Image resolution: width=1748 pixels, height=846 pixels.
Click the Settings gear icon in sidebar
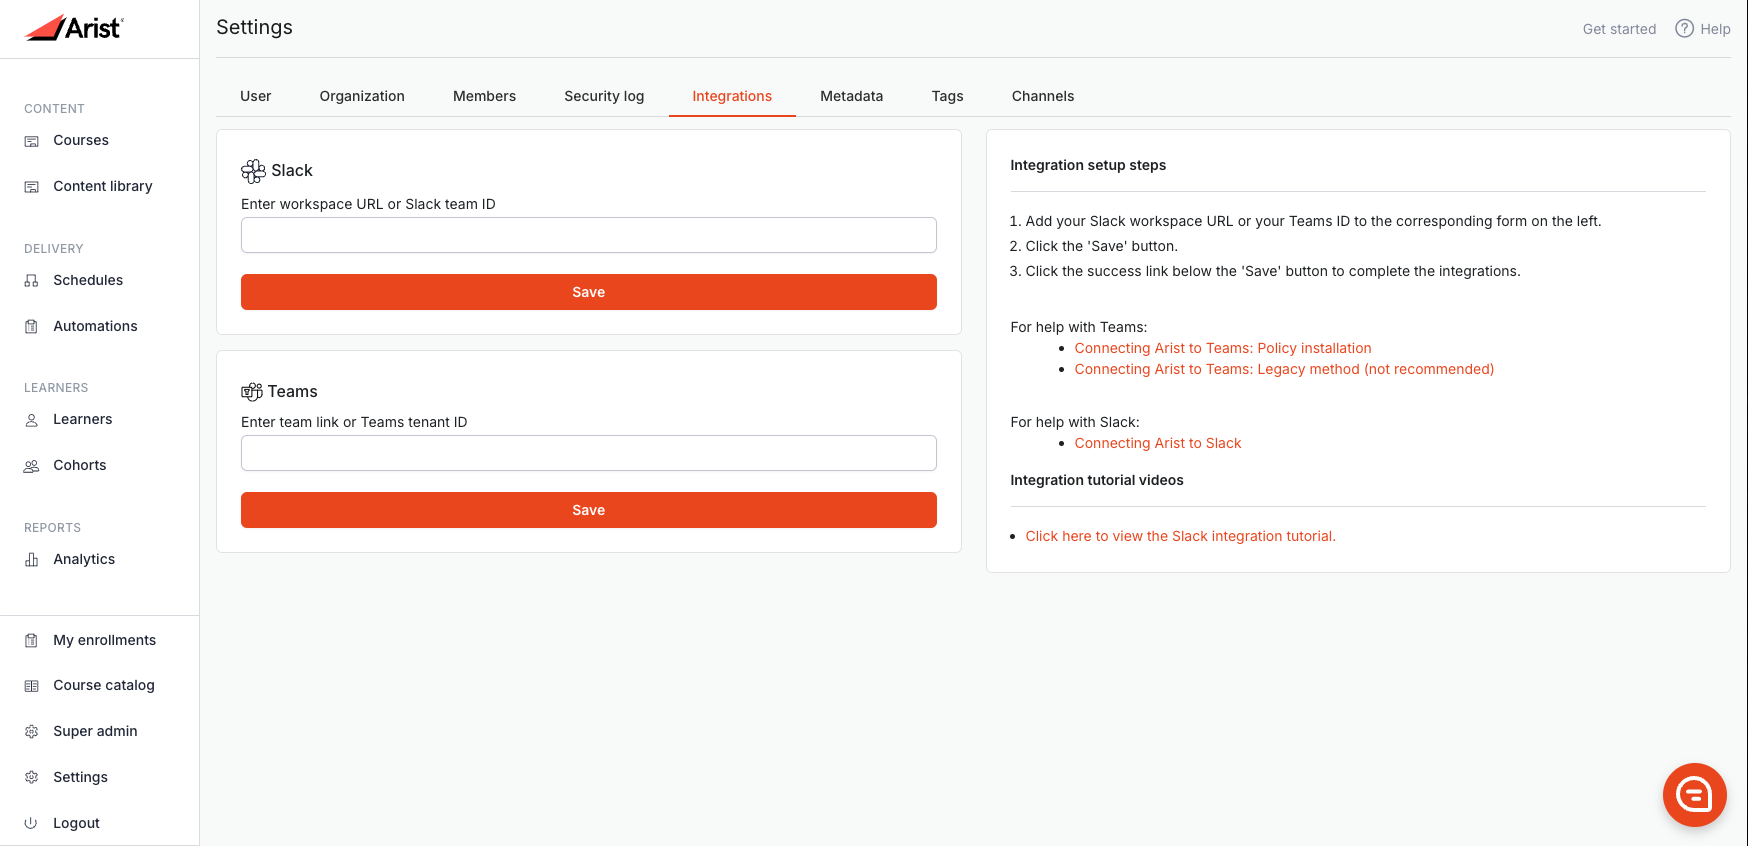coord(31,778)
